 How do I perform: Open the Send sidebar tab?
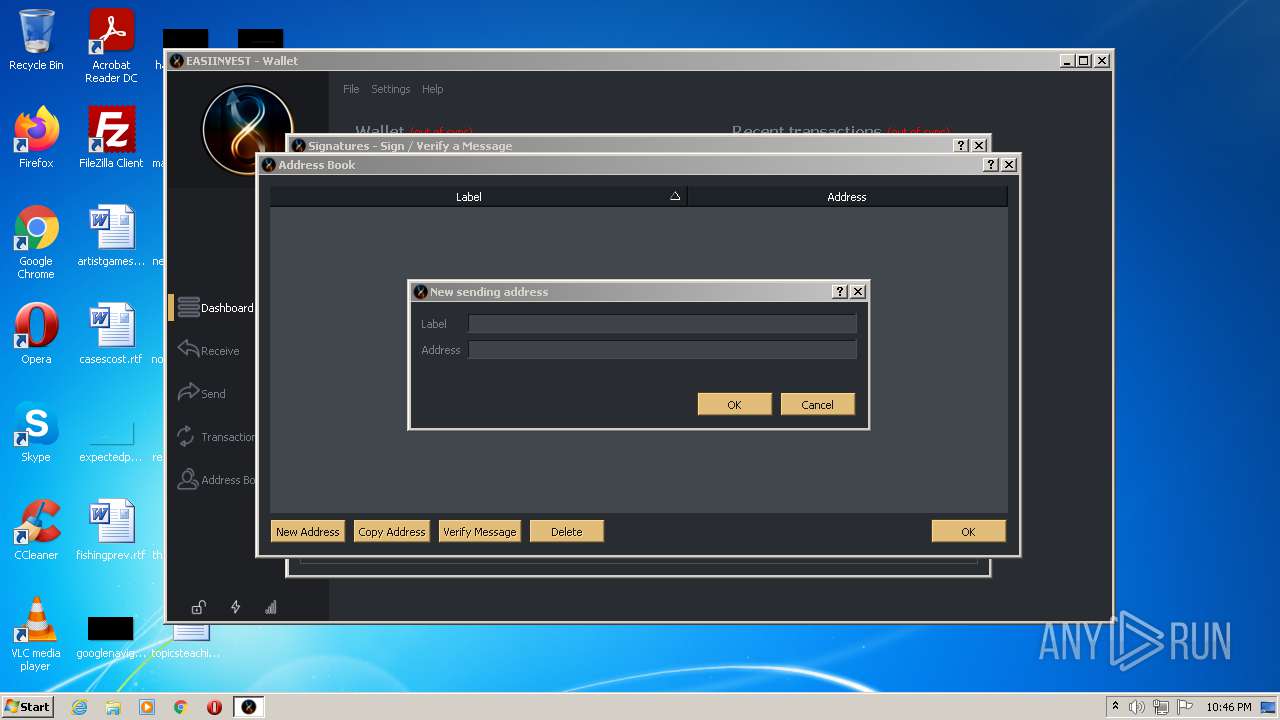pyautogui.click(x=204, y=394)
